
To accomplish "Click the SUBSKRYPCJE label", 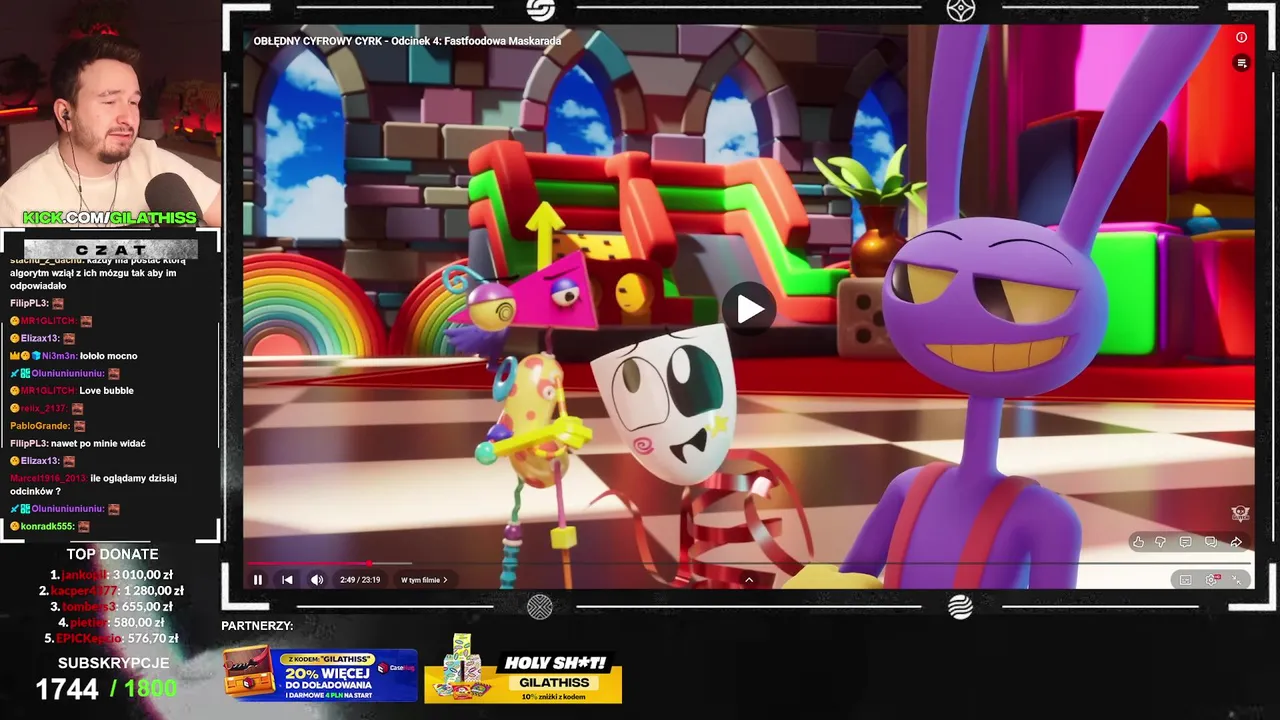I will [113, 663].
